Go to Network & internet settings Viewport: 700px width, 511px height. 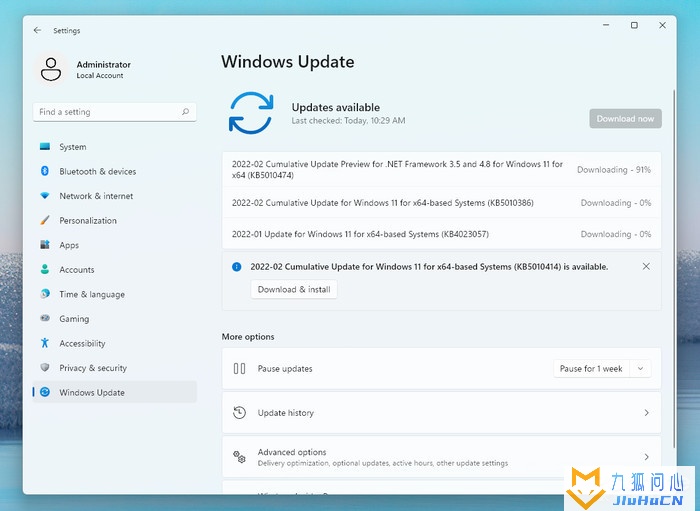(115, 196)
